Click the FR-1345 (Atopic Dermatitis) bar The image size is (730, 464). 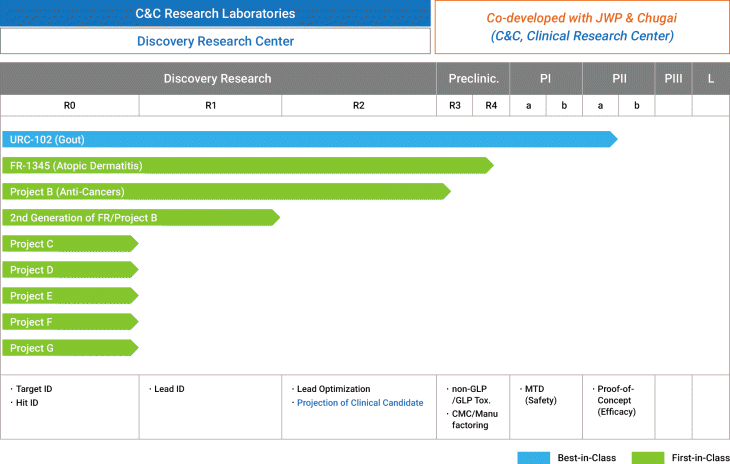(248, 165)
